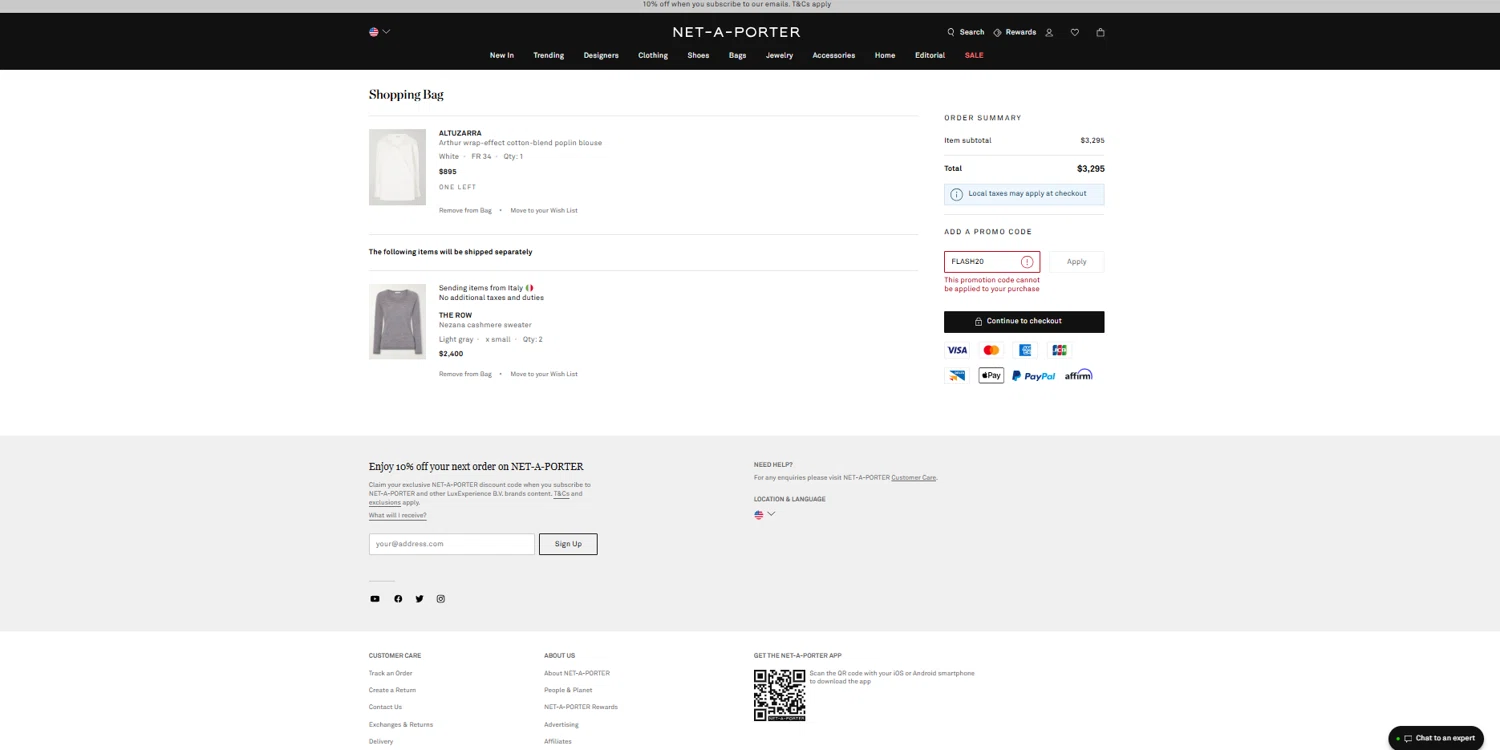Open the Bags menu
The image size is (1500, 750).
[x=737, y=55]
